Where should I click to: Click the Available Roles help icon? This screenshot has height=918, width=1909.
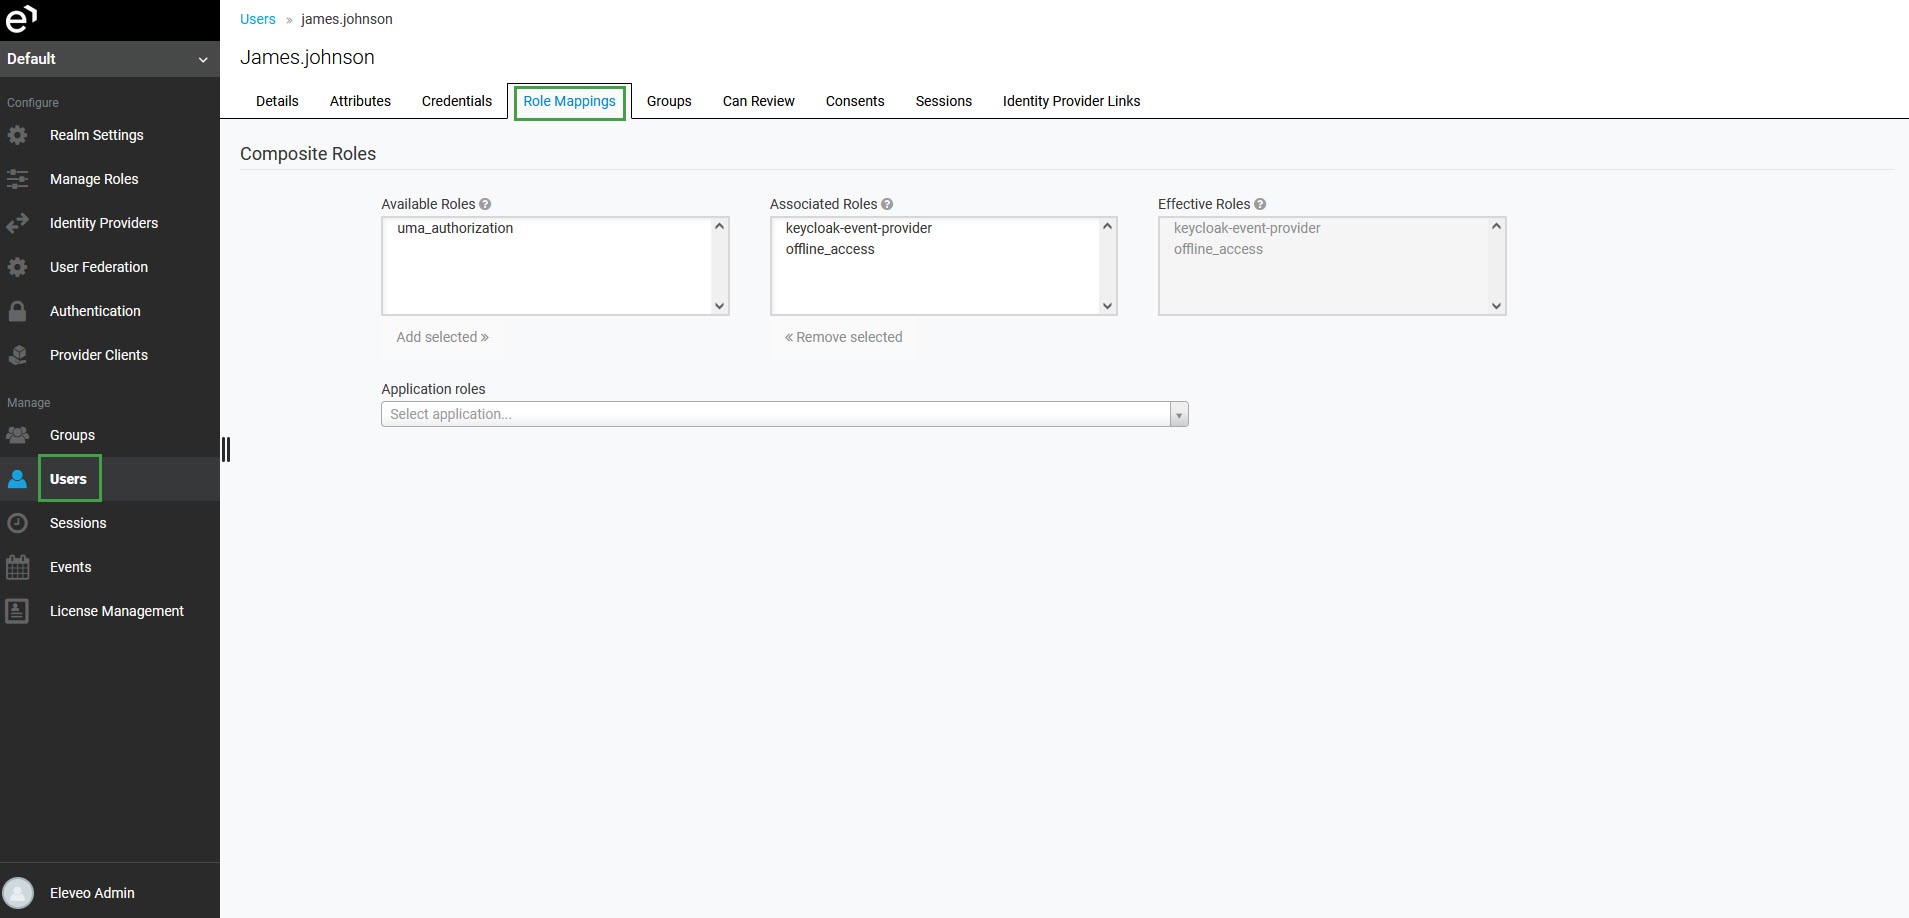click(485, 204)
